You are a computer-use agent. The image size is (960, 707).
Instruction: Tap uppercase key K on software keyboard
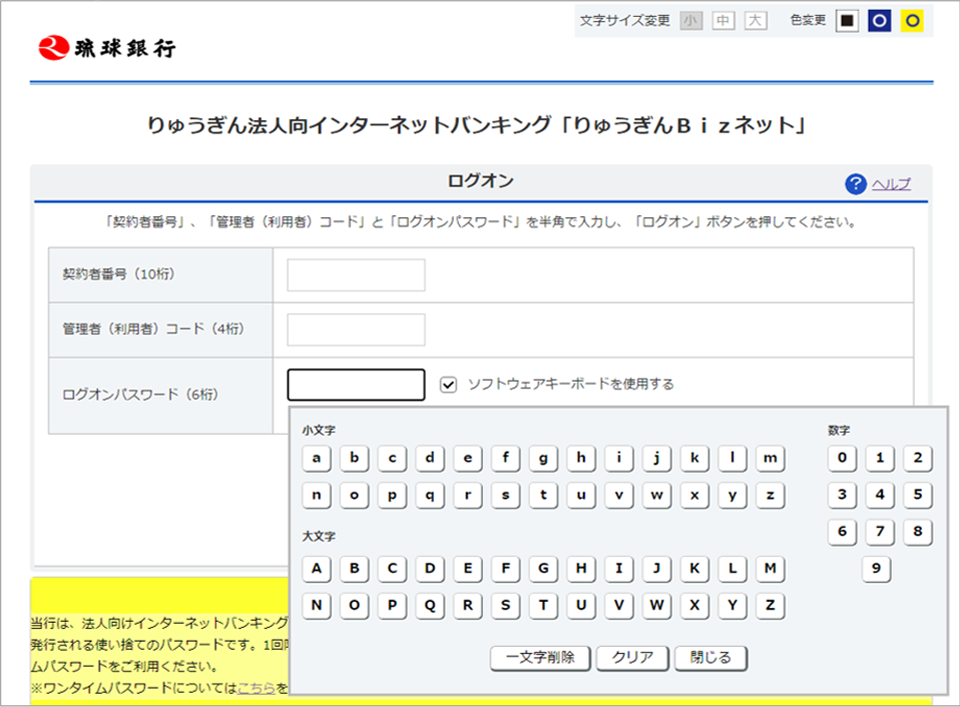695,569
